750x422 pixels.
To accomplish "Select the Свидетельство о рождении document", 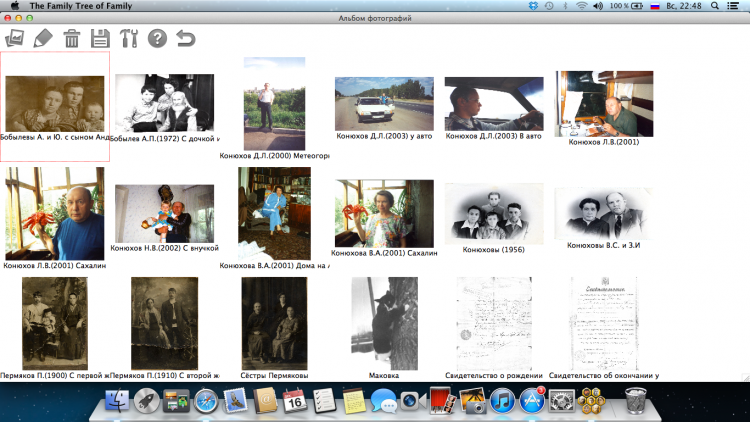I will point(494,323).
